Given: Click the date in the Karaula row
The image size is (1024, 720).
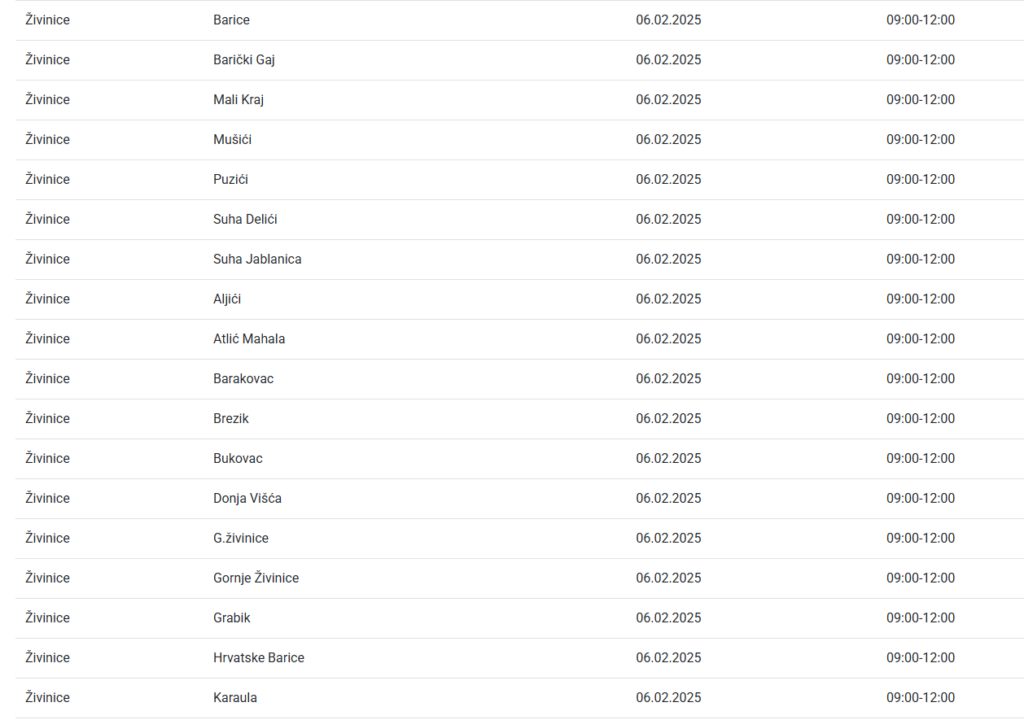Looking at the screenshot, I should tap(669, 698).
